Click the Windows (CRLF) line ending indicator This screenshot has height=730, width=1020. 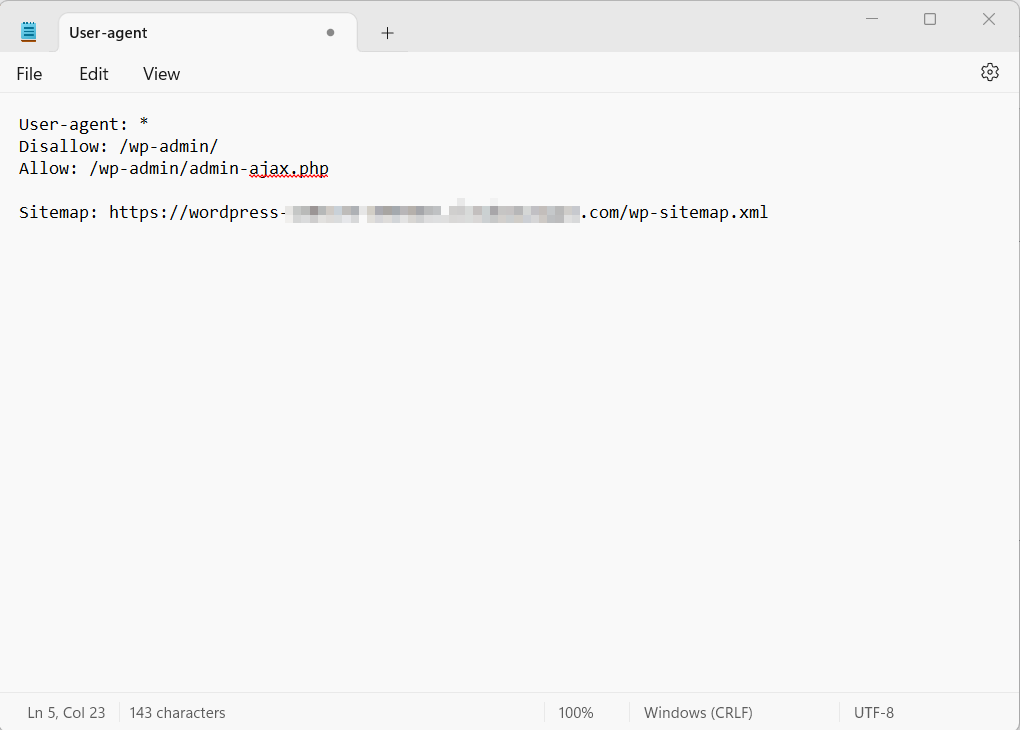pyautogui.click(x=698, y=713)
